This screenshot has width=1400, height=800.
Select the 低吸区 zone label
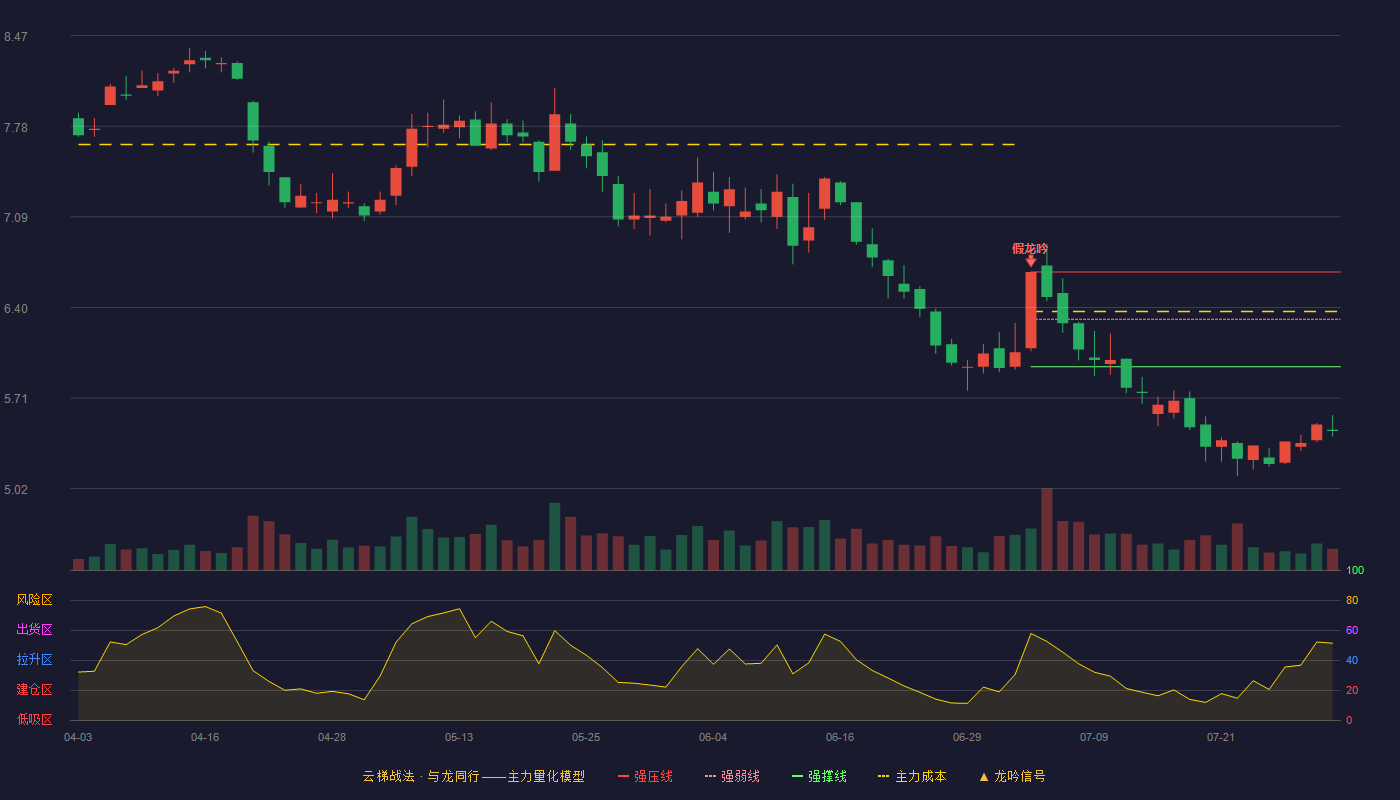[34, 719]
